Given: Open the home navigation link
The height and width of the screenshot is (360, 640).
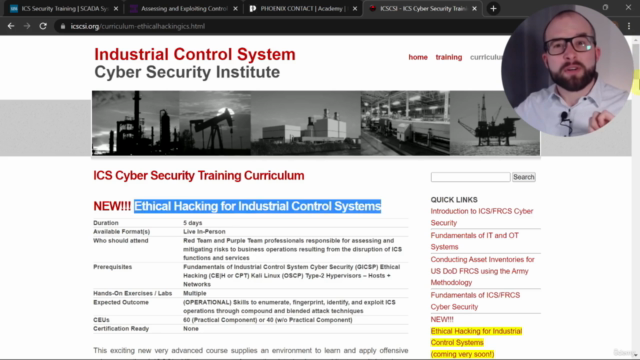Looking at the screenshot, I should (x=418, y=57).
